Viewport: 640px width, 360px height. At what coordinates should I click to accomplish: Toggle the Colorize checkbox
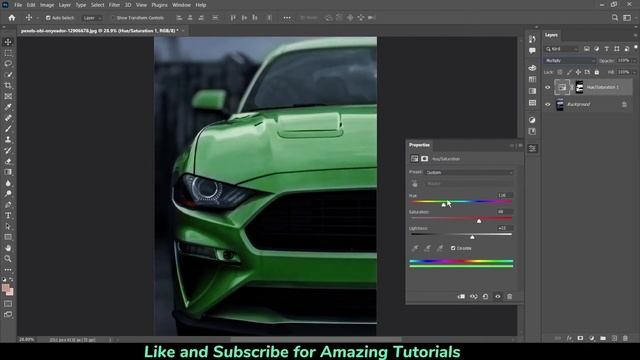pos(453,248)
